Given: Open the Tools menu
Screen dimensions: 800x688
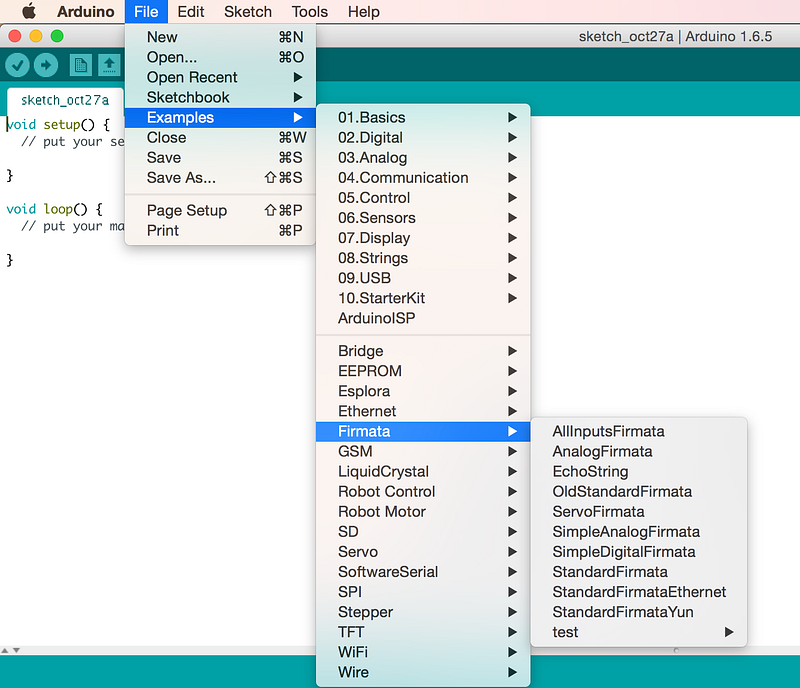Looking at the screenshot, I should click(x=310, y=11).
